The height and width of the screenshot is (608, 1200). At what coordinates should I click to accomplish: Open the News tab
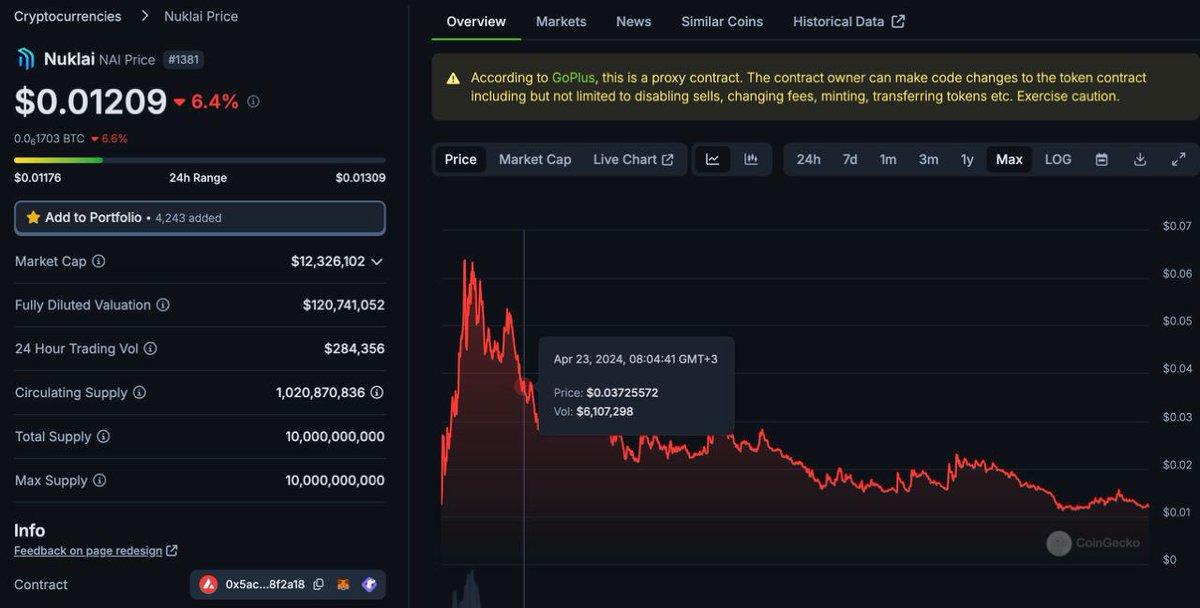tap(633, 21)
